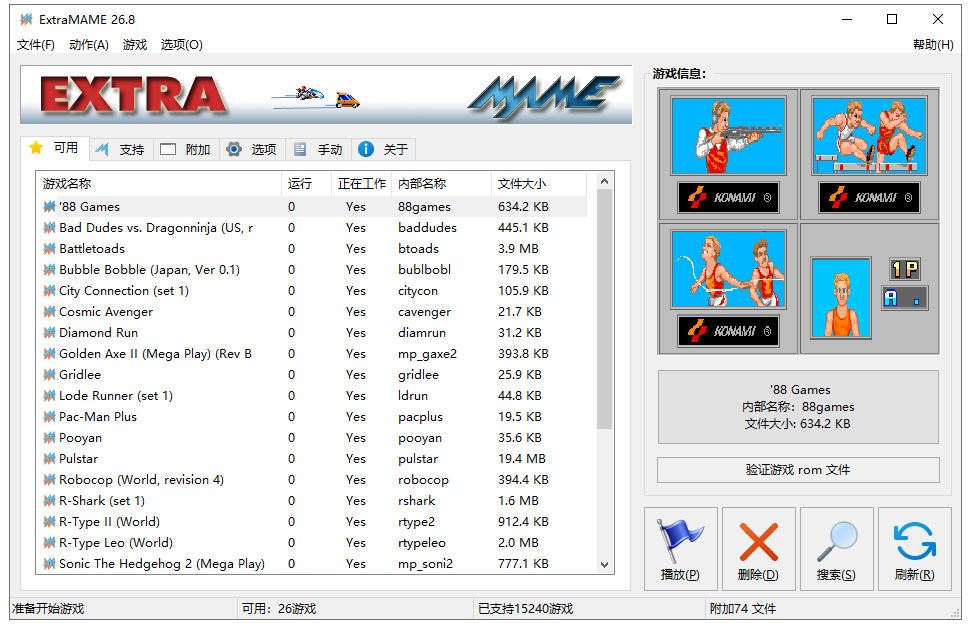Select Lode Runner (set 1) game

click(312, 396)
